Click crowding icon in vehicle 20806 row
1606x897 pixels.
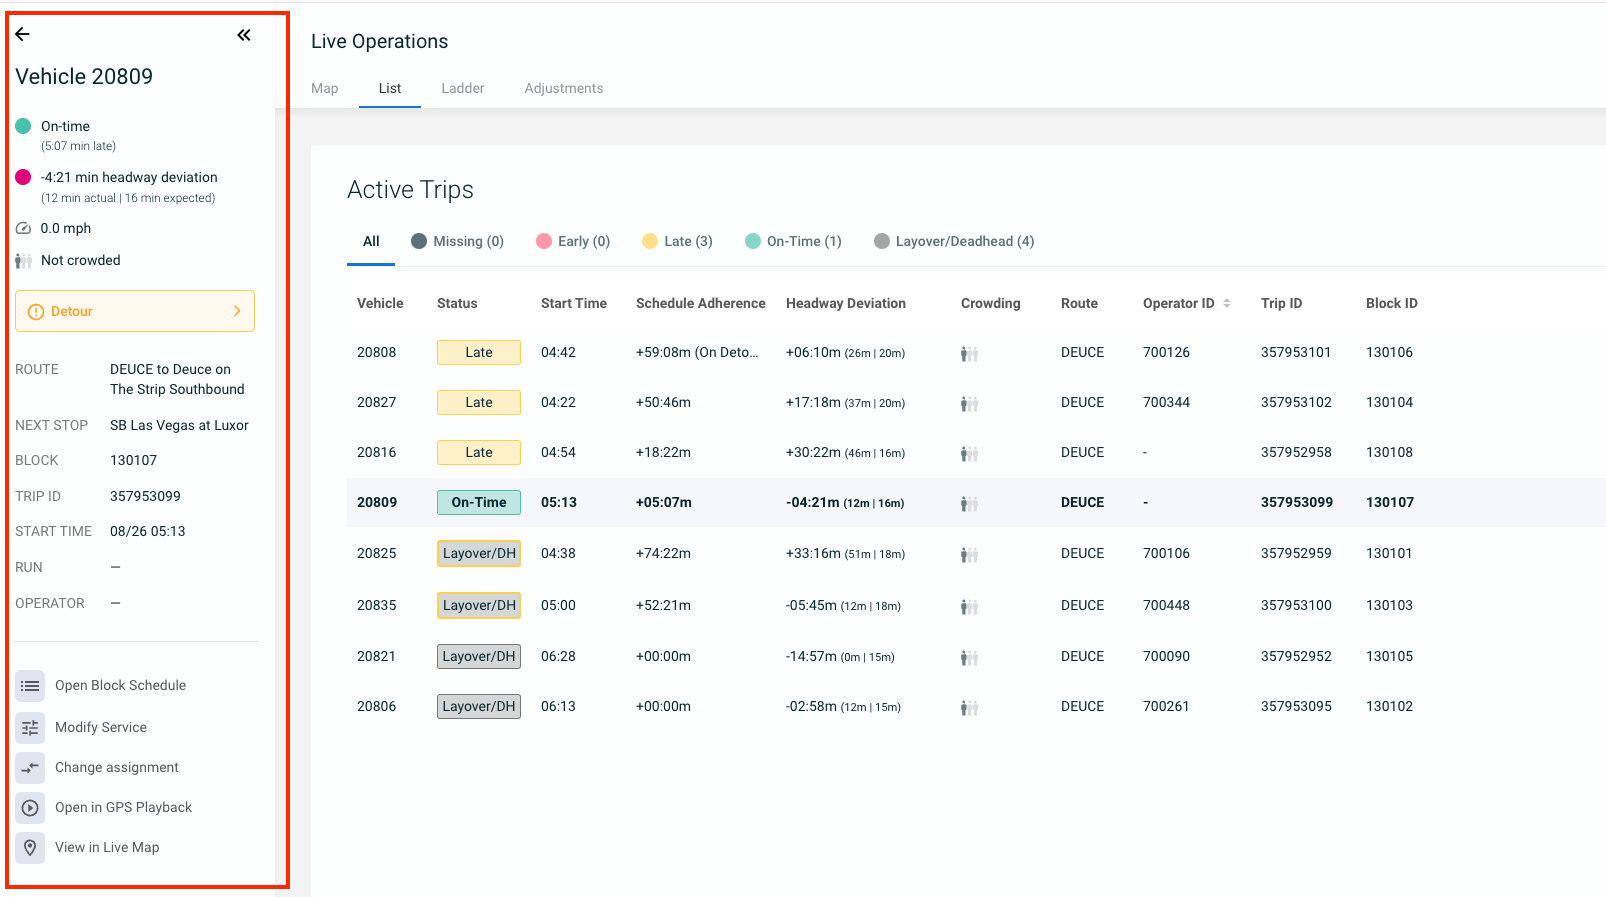[969, 707]
